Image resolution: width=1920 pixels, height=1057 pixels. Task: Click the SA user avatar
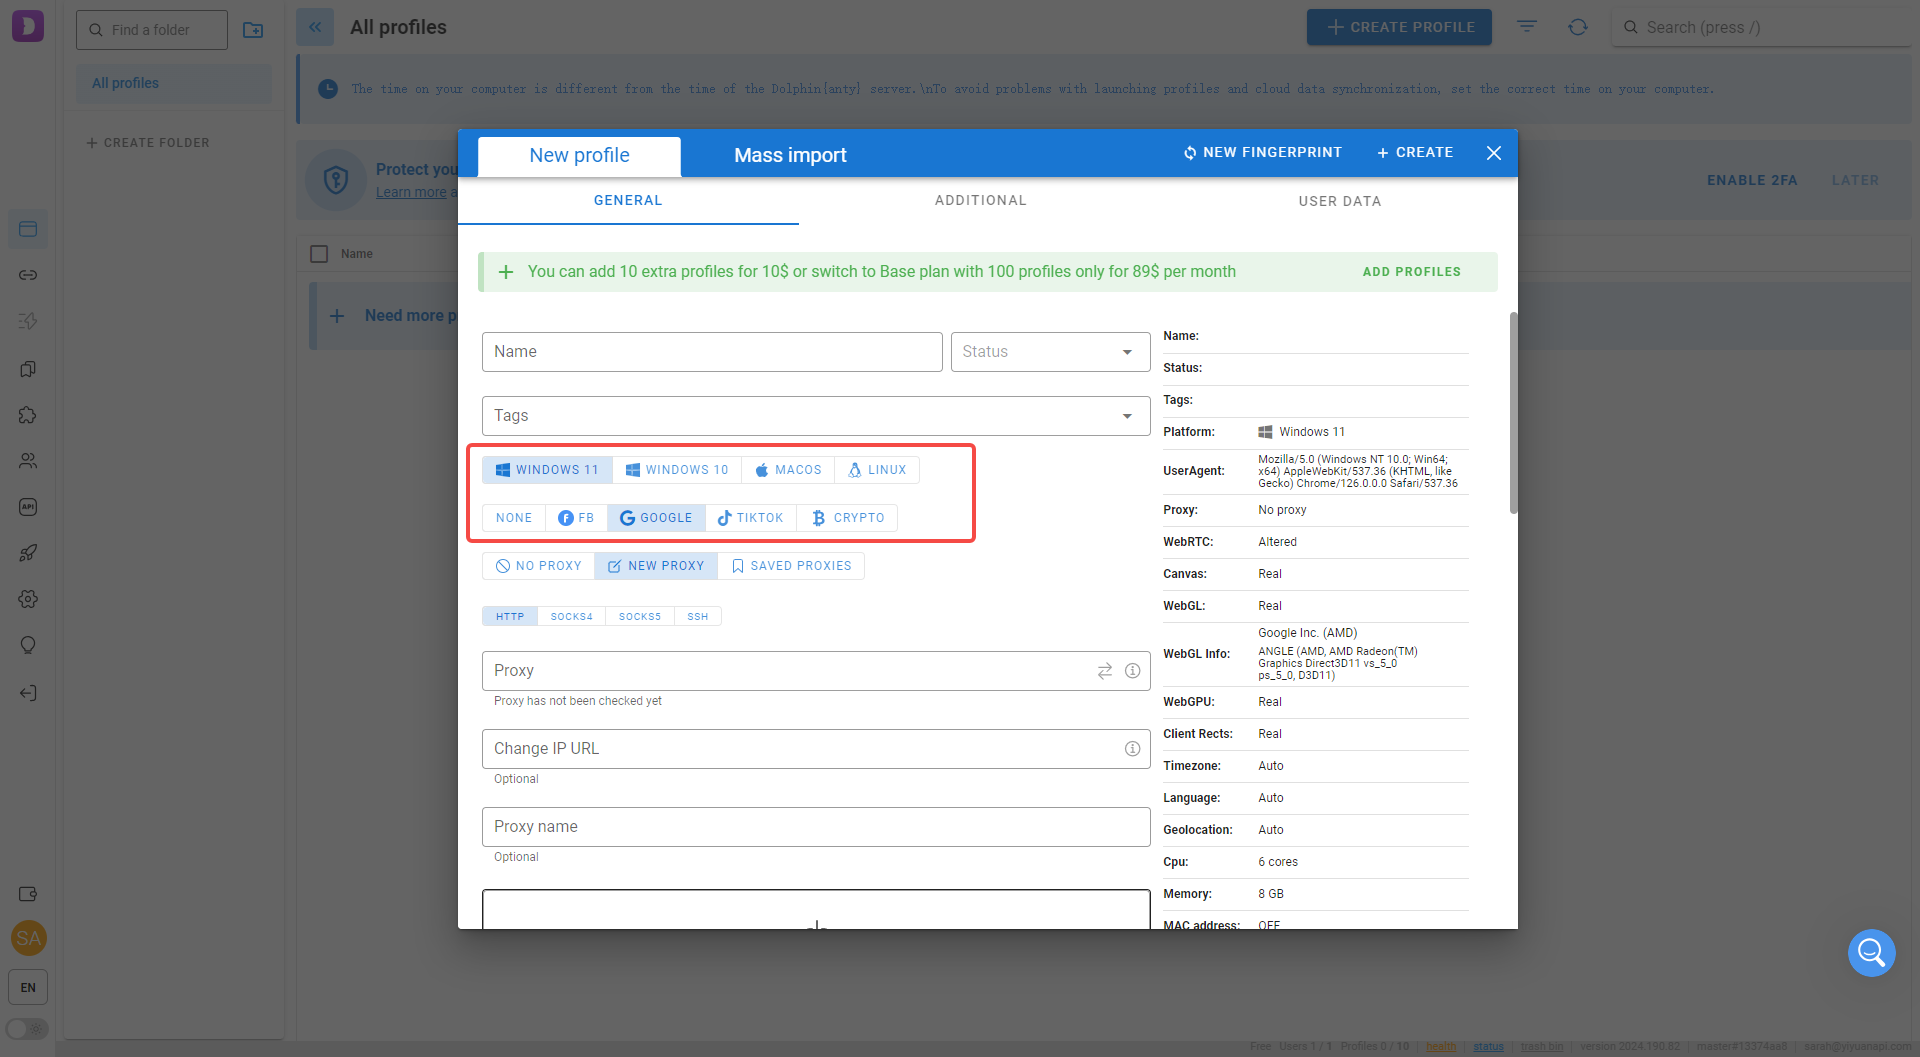(28, 938)
